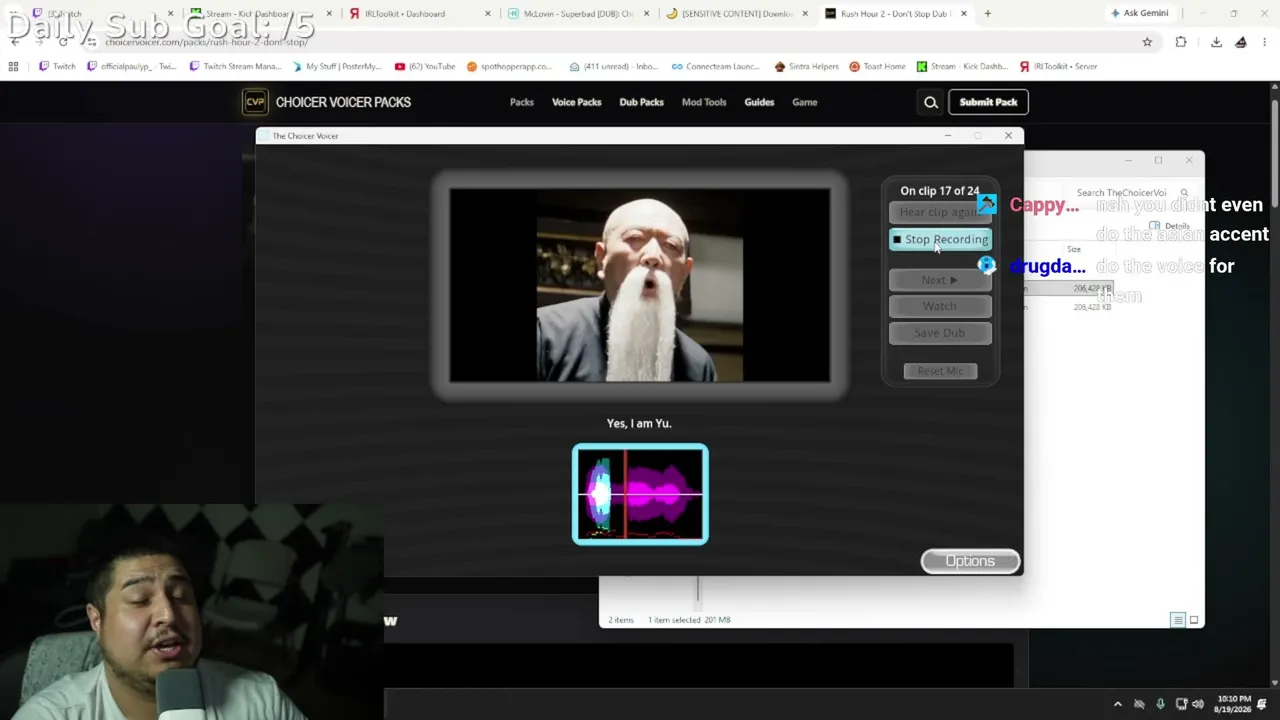The image size is (1280, 720).
Task: Open the volume tray icon
Action: (x=1197, y=704)
